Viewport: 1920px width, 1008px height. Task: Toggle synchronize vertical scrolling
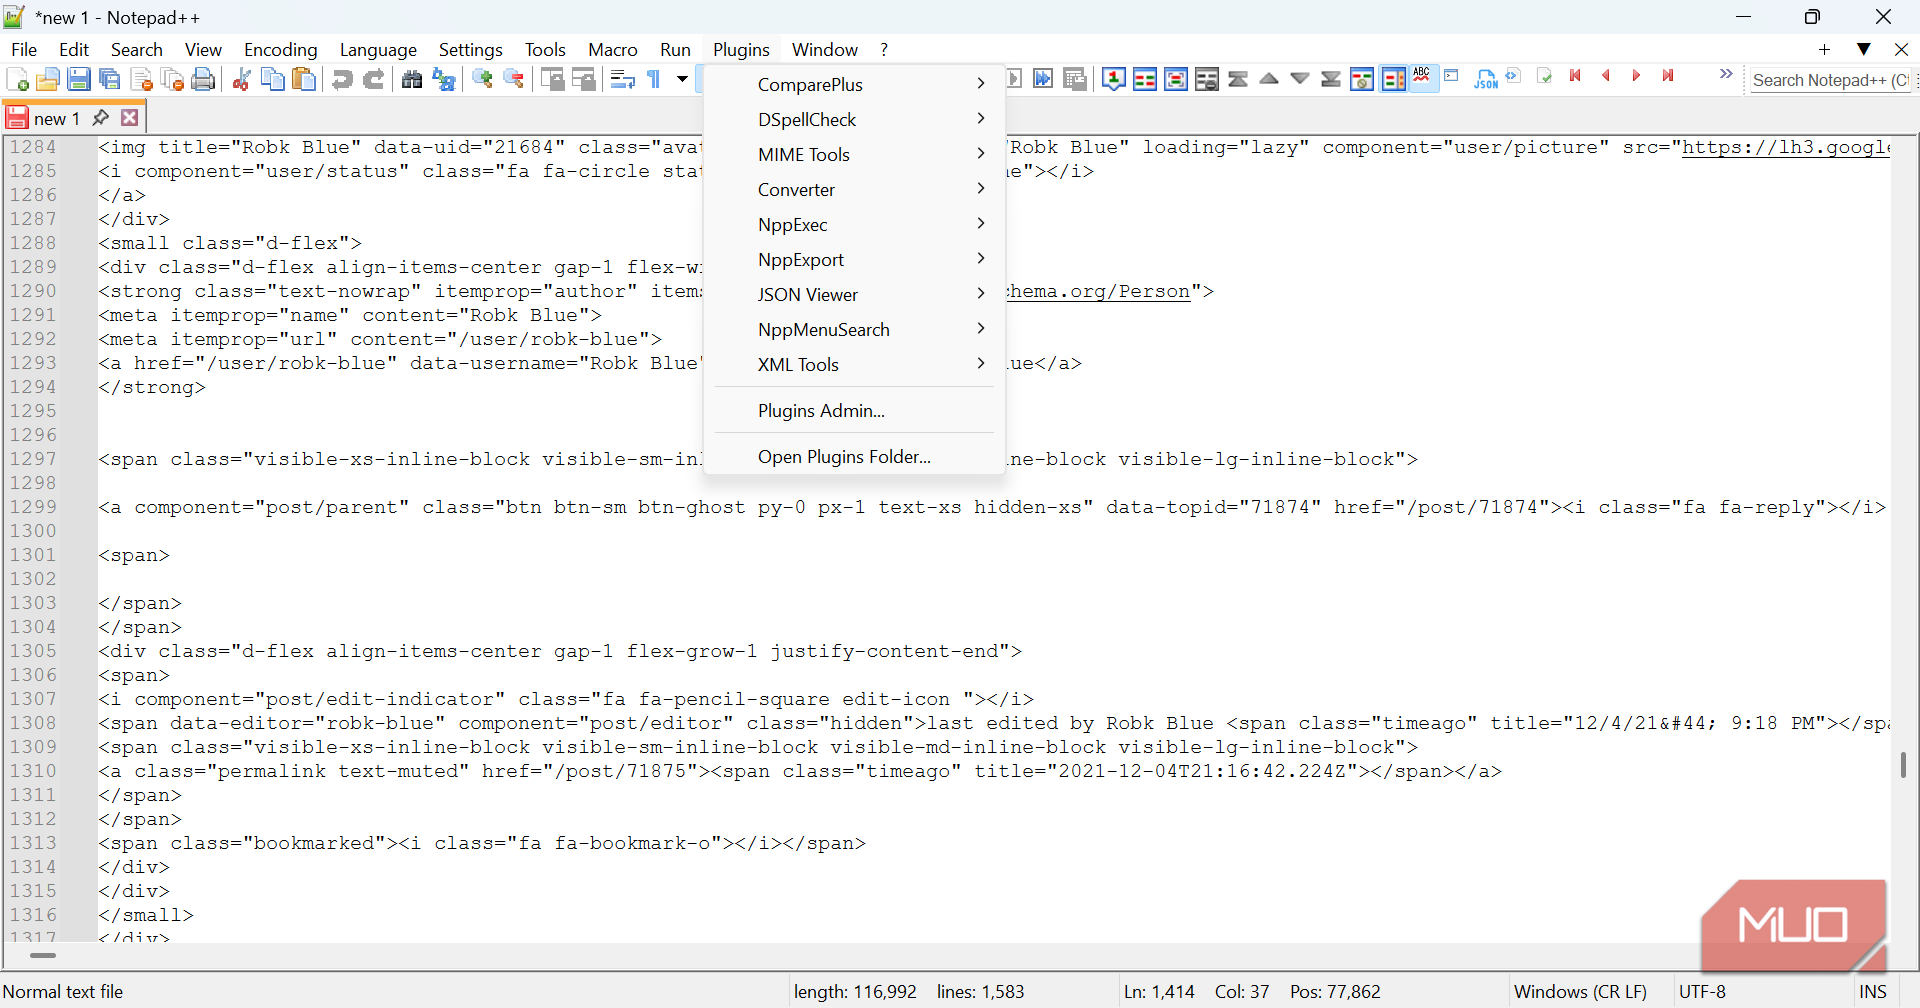pyautogui.click(x=552, y=80)
